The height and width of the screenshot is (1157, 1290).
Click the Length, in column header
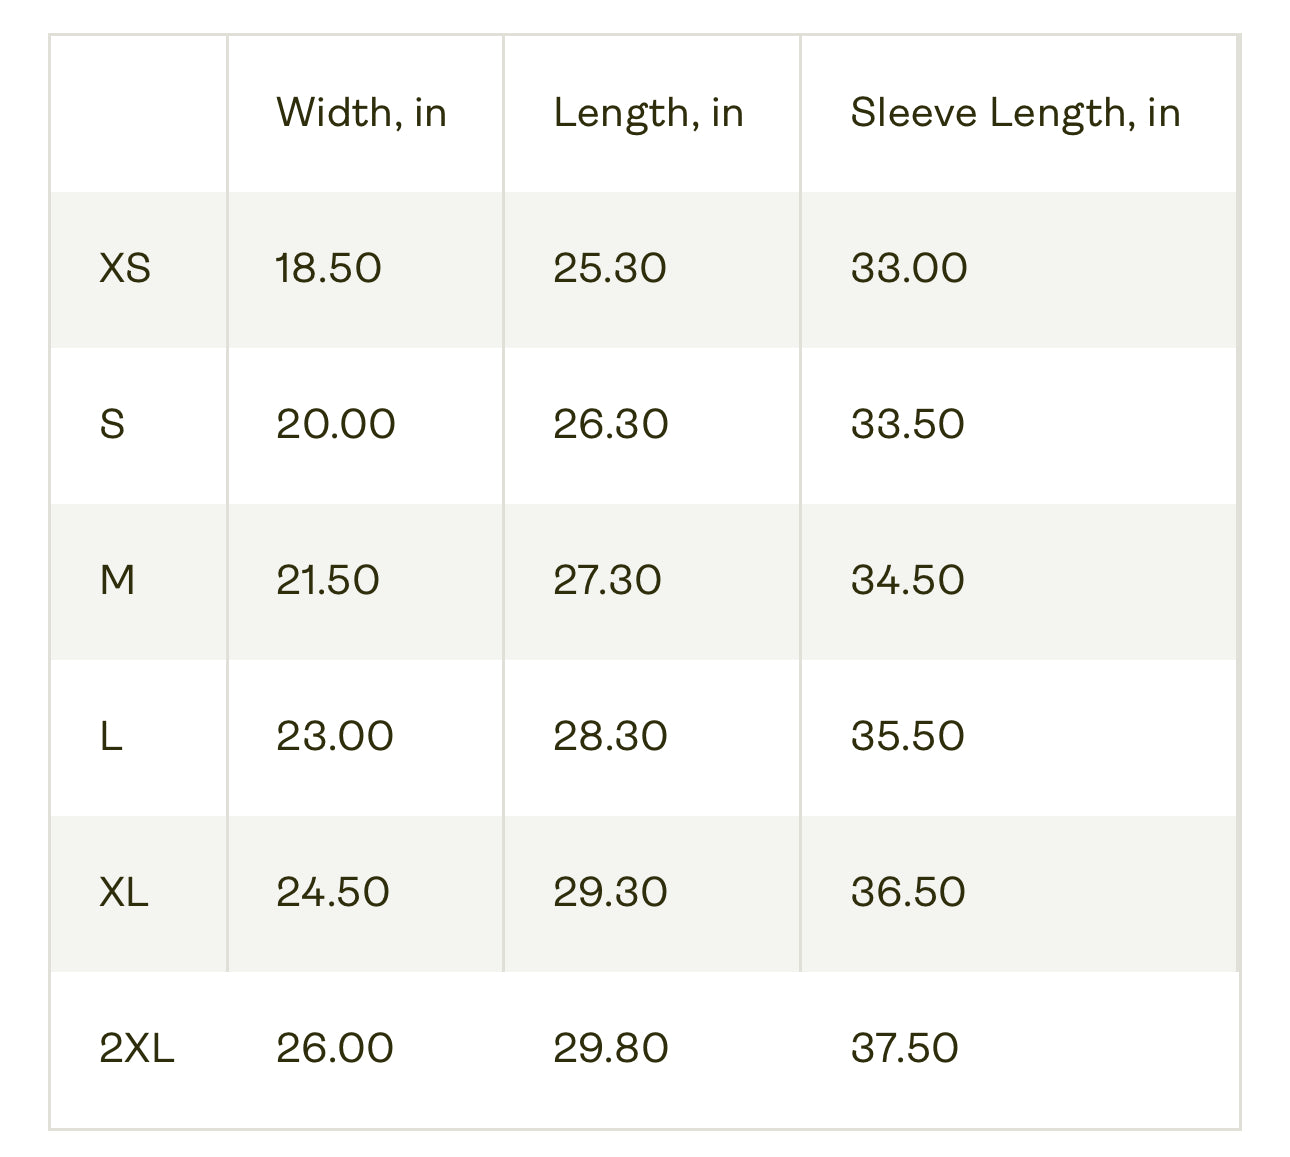[648, 113]
